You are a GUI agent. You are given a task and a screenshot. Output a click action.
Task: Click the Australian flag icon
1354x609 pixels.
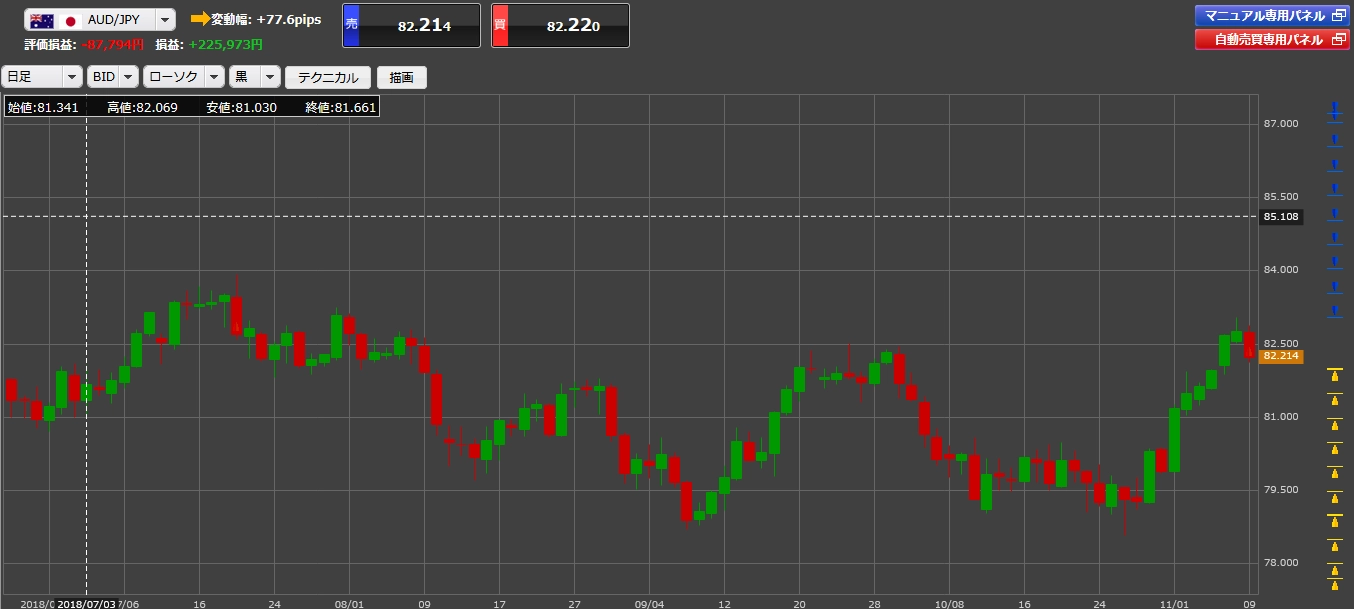42,21
